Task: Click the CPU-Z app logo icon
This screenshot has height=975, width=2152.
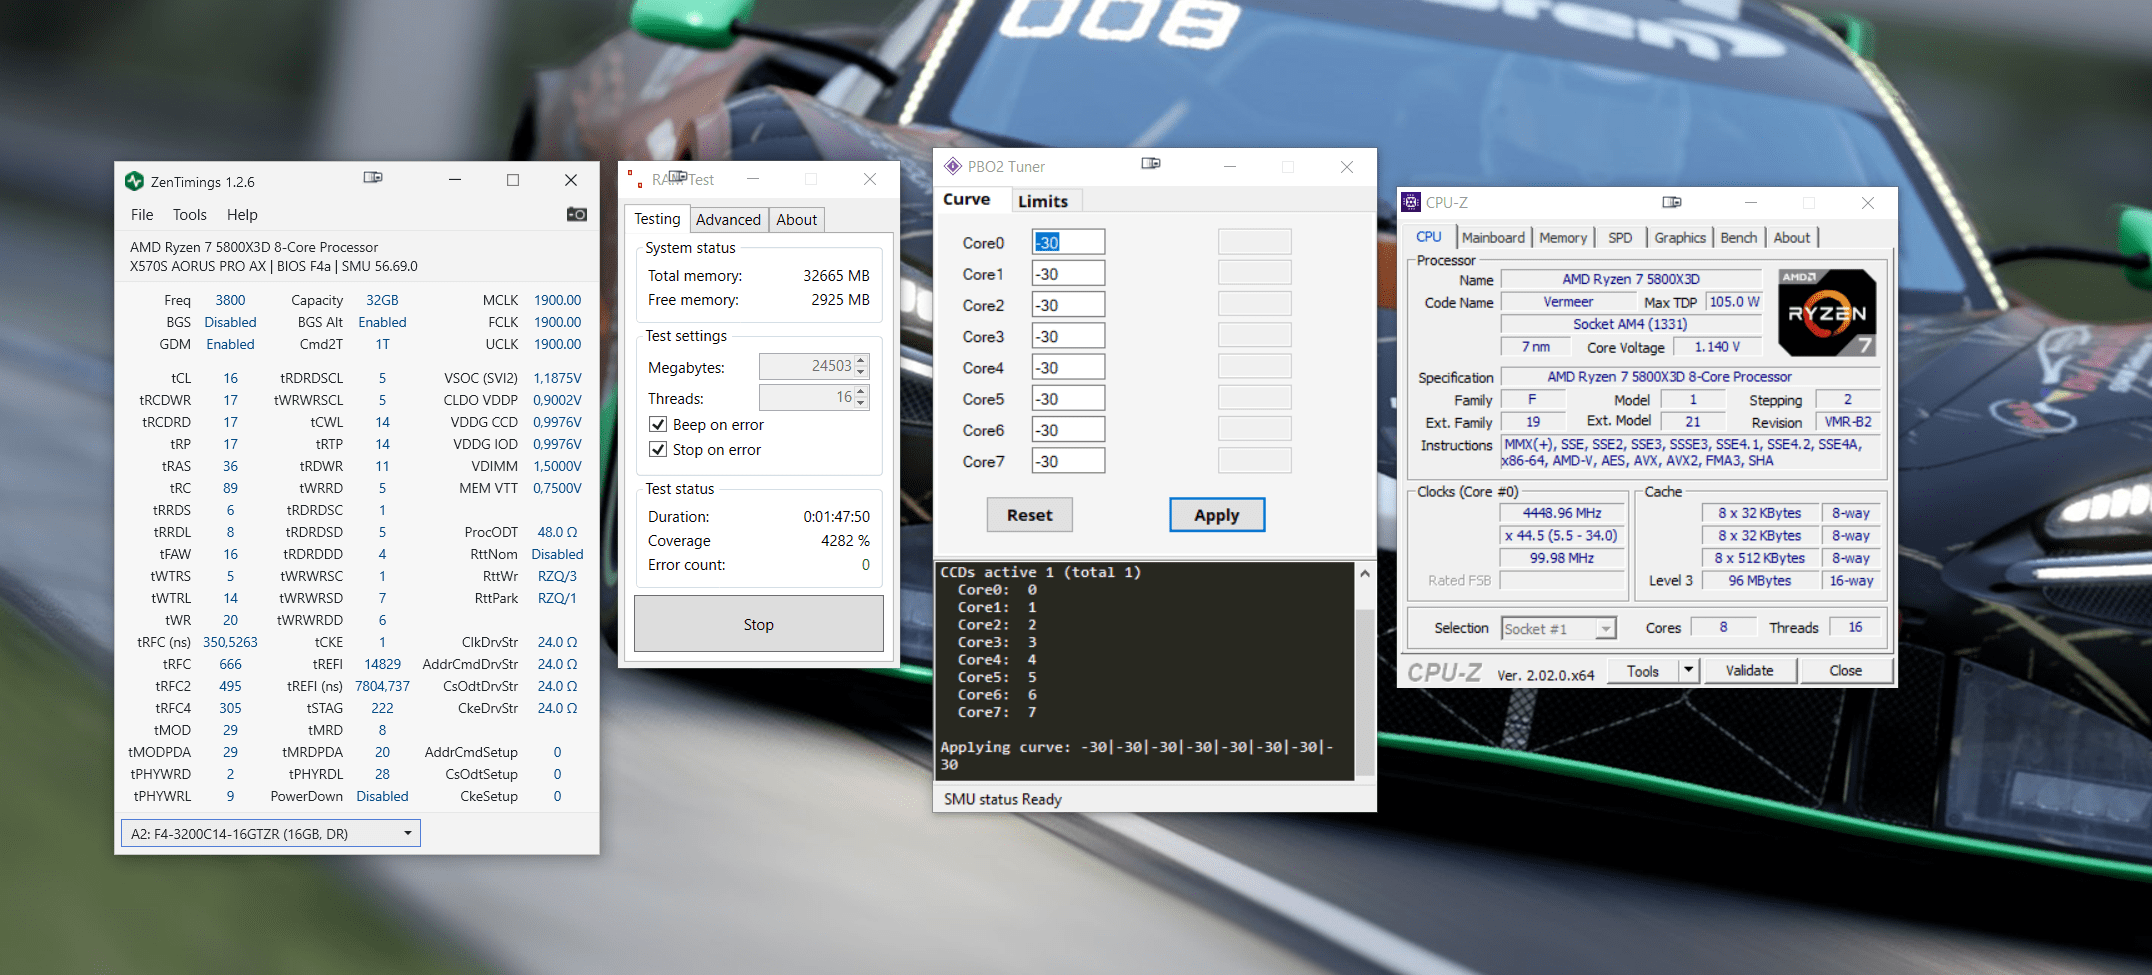Action: click(x=1411, y=202)
